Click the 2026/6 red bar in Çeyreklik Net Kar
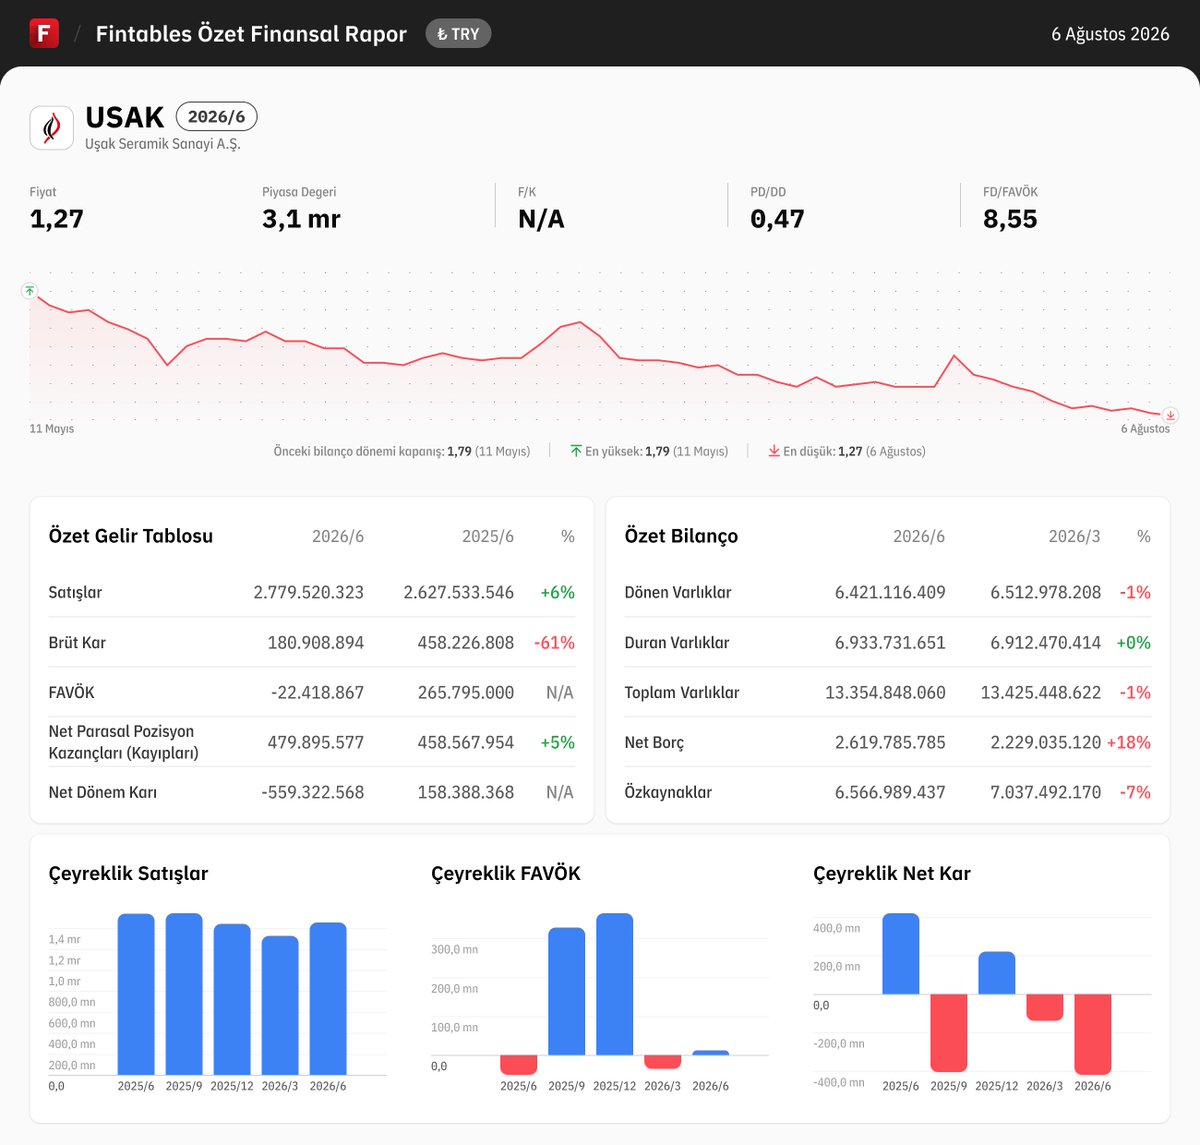 (x=1093, y=1034)
